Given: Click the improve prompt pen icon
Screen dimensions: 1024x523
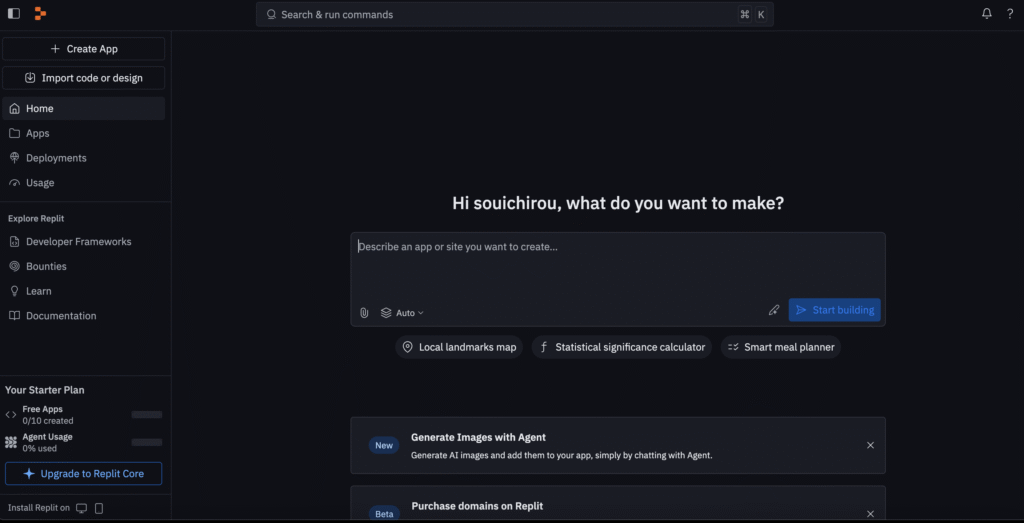Looking at the screenshot, I should click(774, 310).
